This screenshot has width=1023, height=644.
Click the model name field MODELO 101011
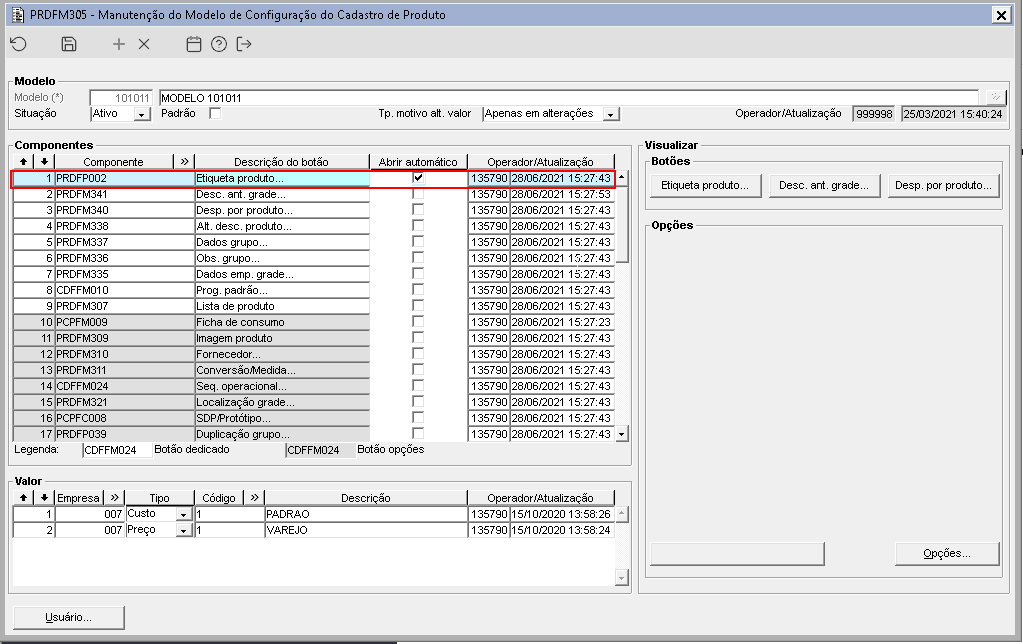(568, 98)
